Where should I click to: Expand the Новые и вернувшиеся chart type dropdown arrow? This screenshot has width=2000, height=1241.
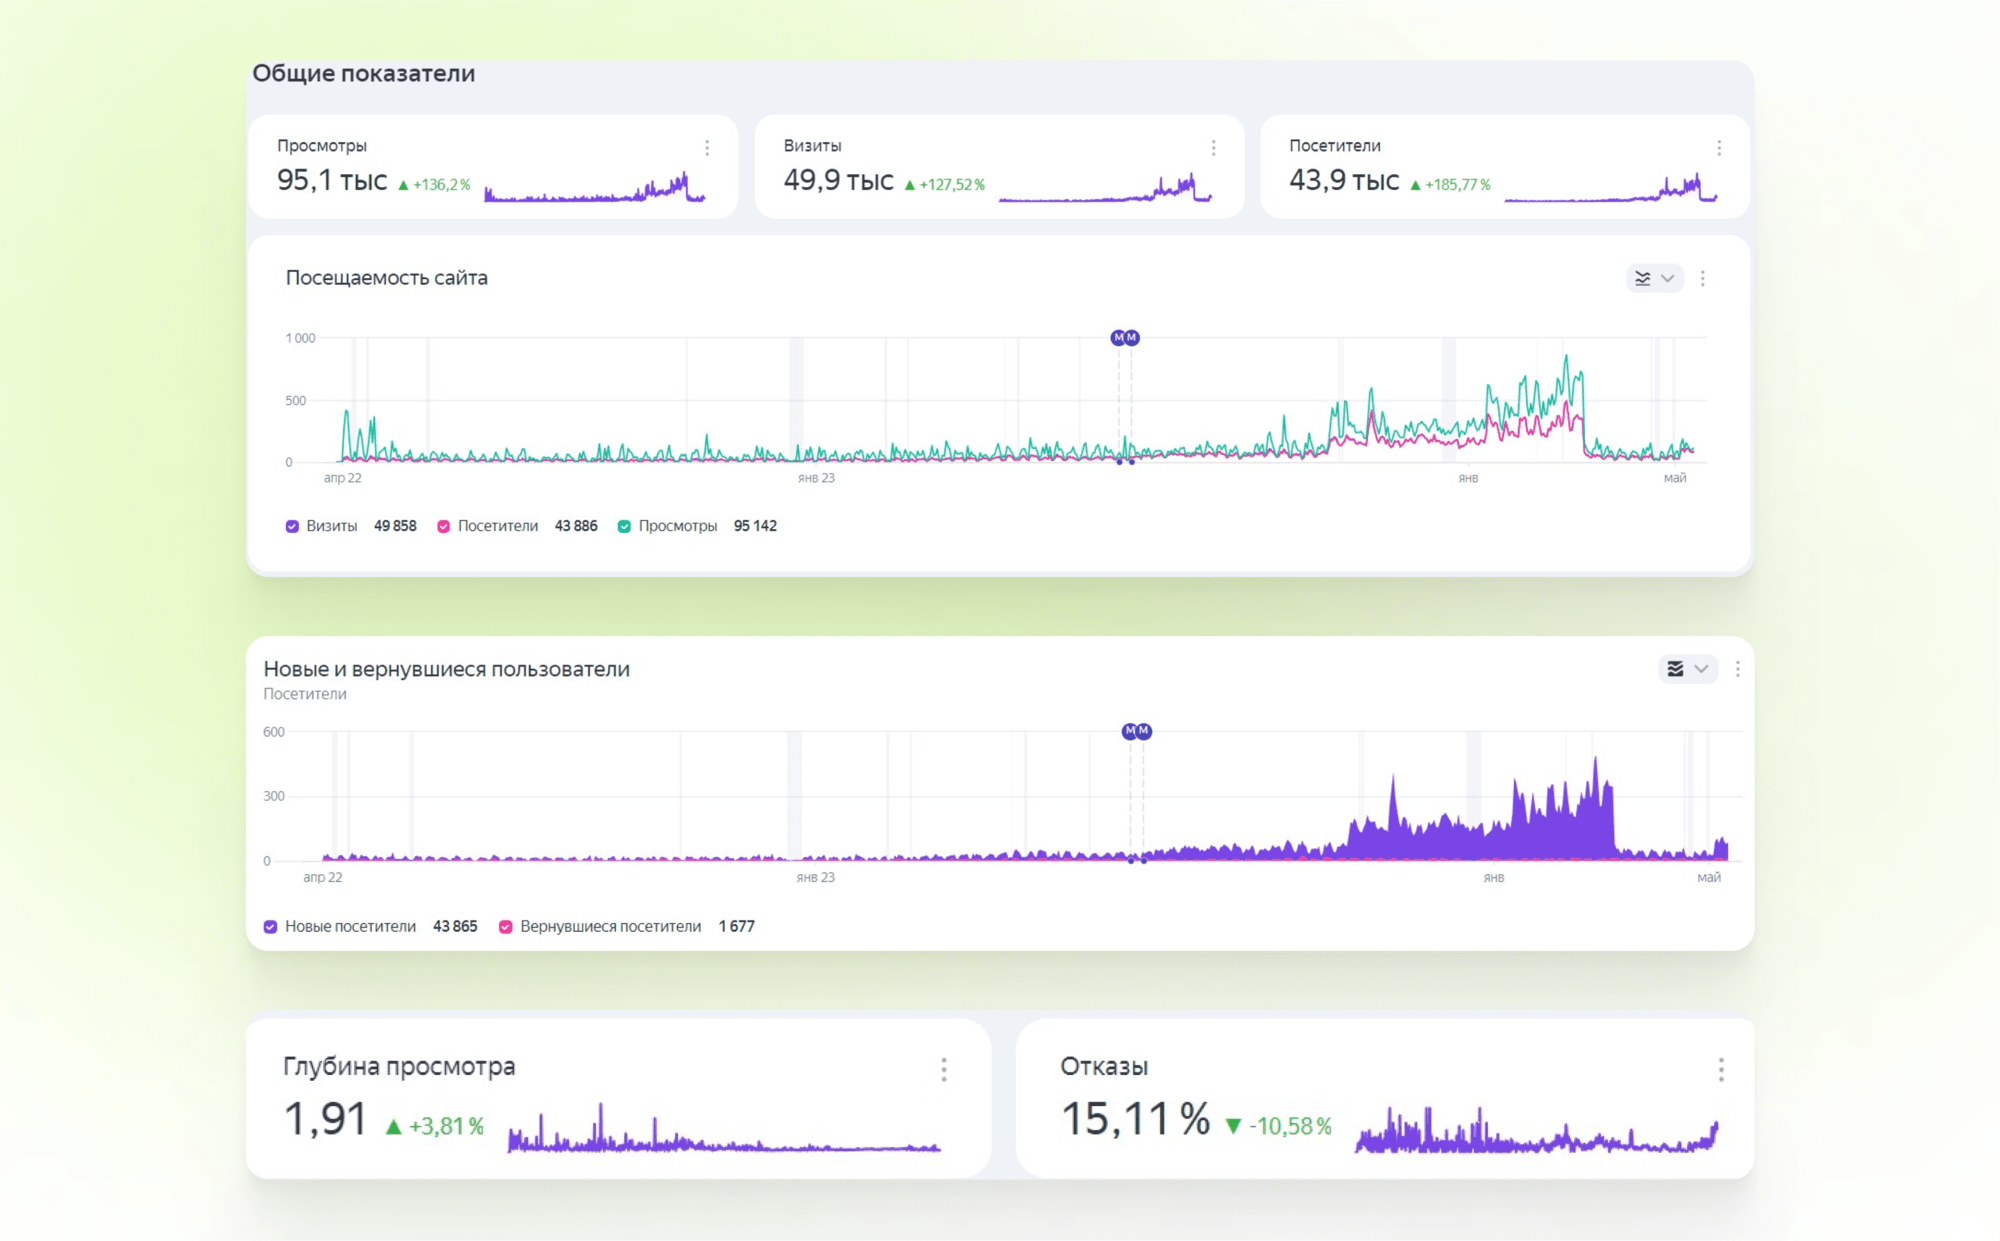(x=1701, y=669)
